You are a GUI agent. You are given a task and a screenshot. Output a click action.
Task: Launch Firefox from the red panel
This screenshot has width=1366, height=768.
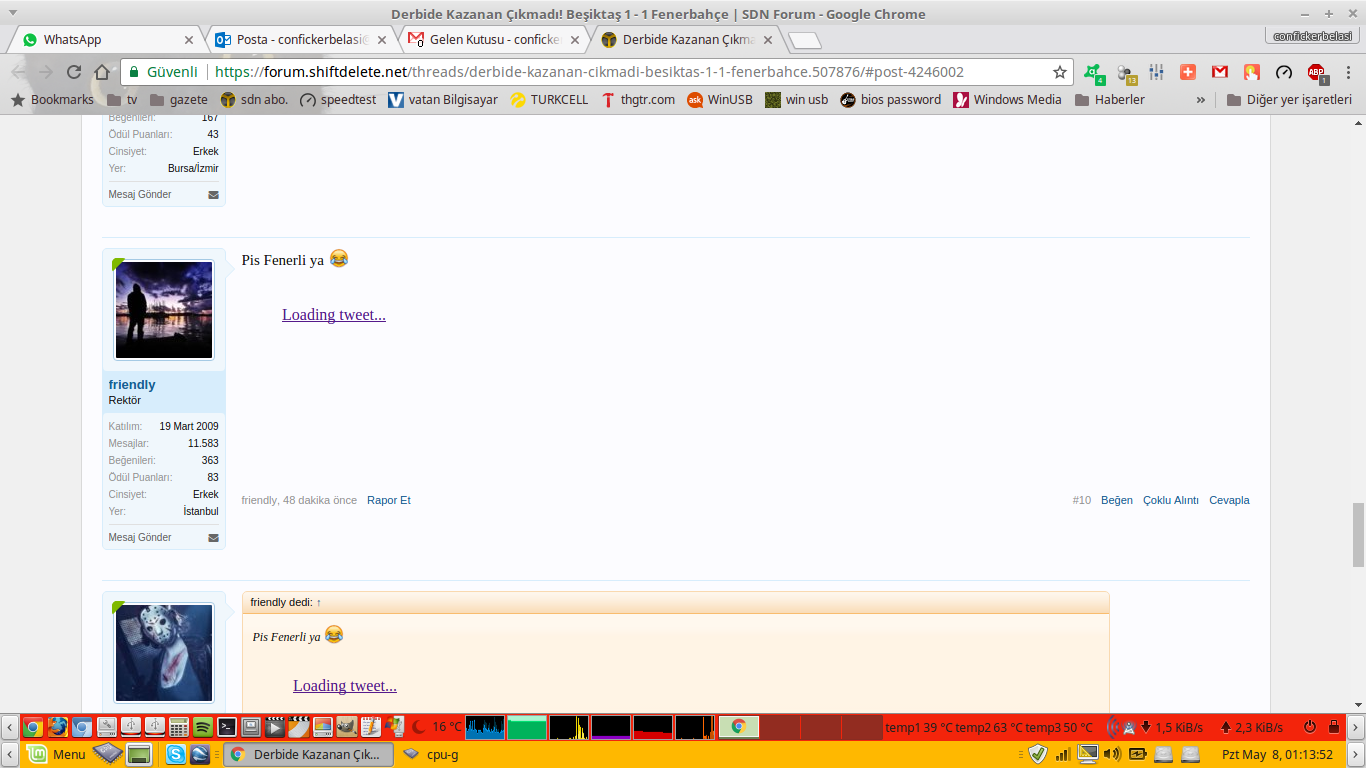tap(57, 727)
